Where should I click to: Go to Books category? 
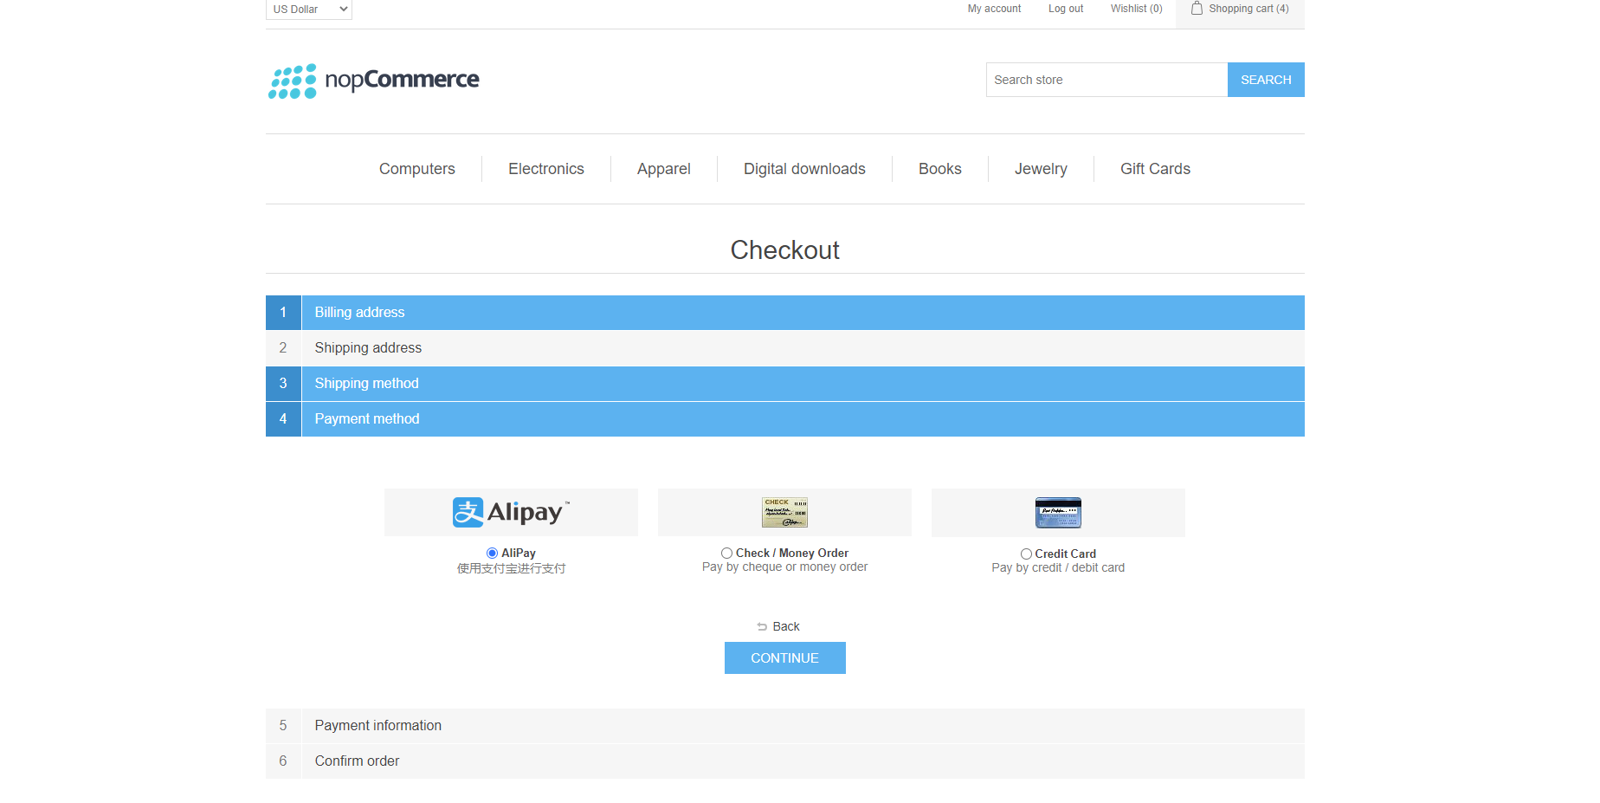click(940, 169)
